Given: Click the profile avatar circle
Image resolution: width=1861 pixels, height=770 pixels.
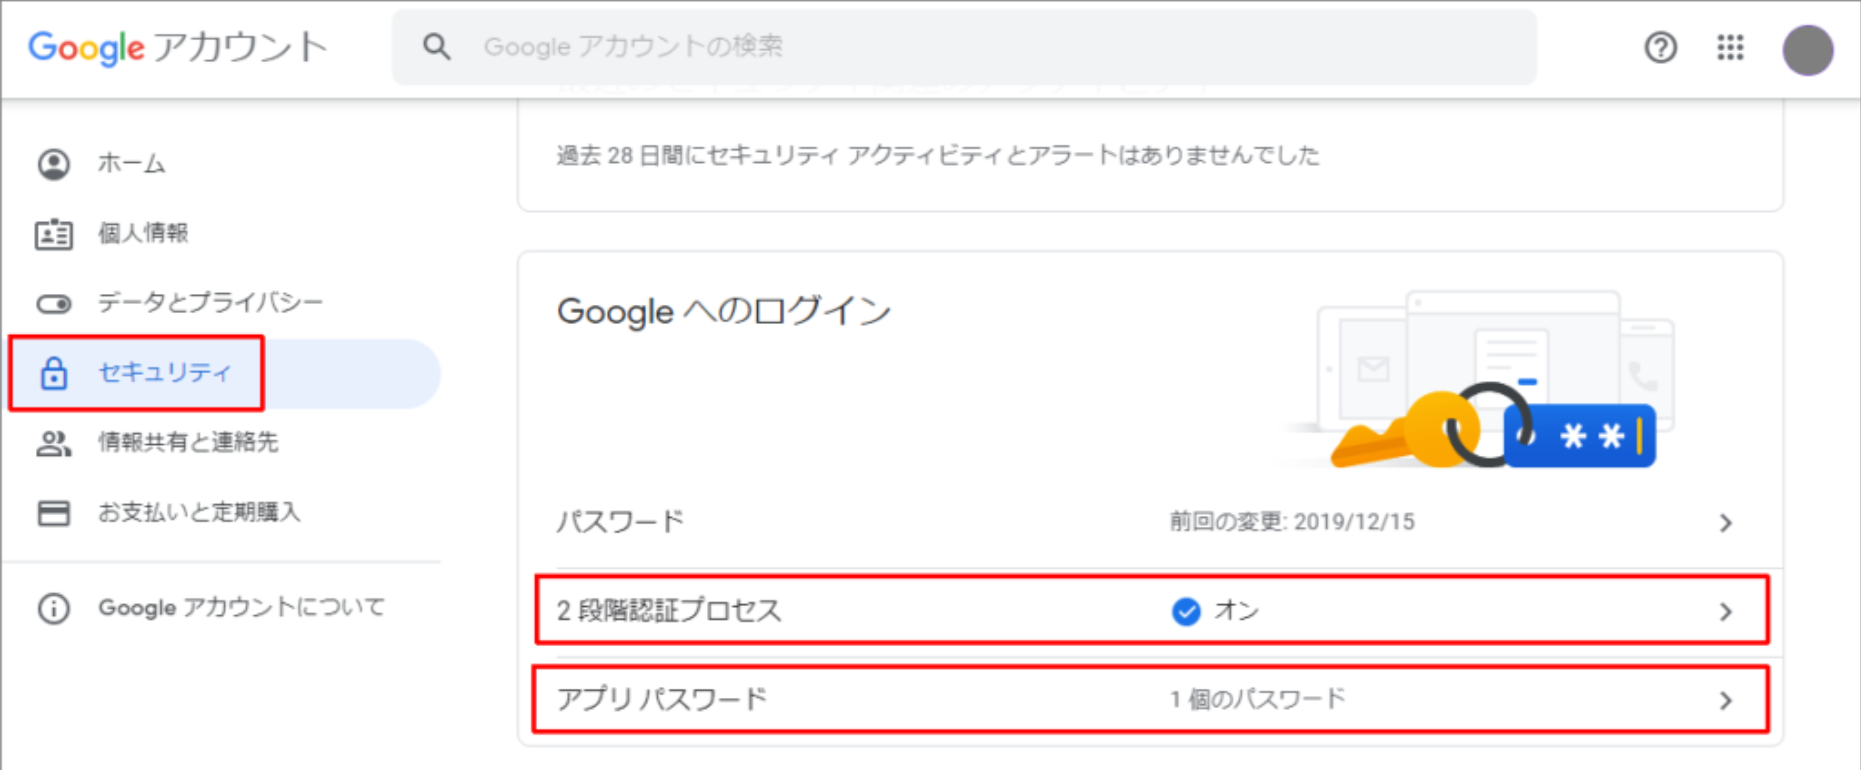Looking at the screenshot, I should (1807, 50).
